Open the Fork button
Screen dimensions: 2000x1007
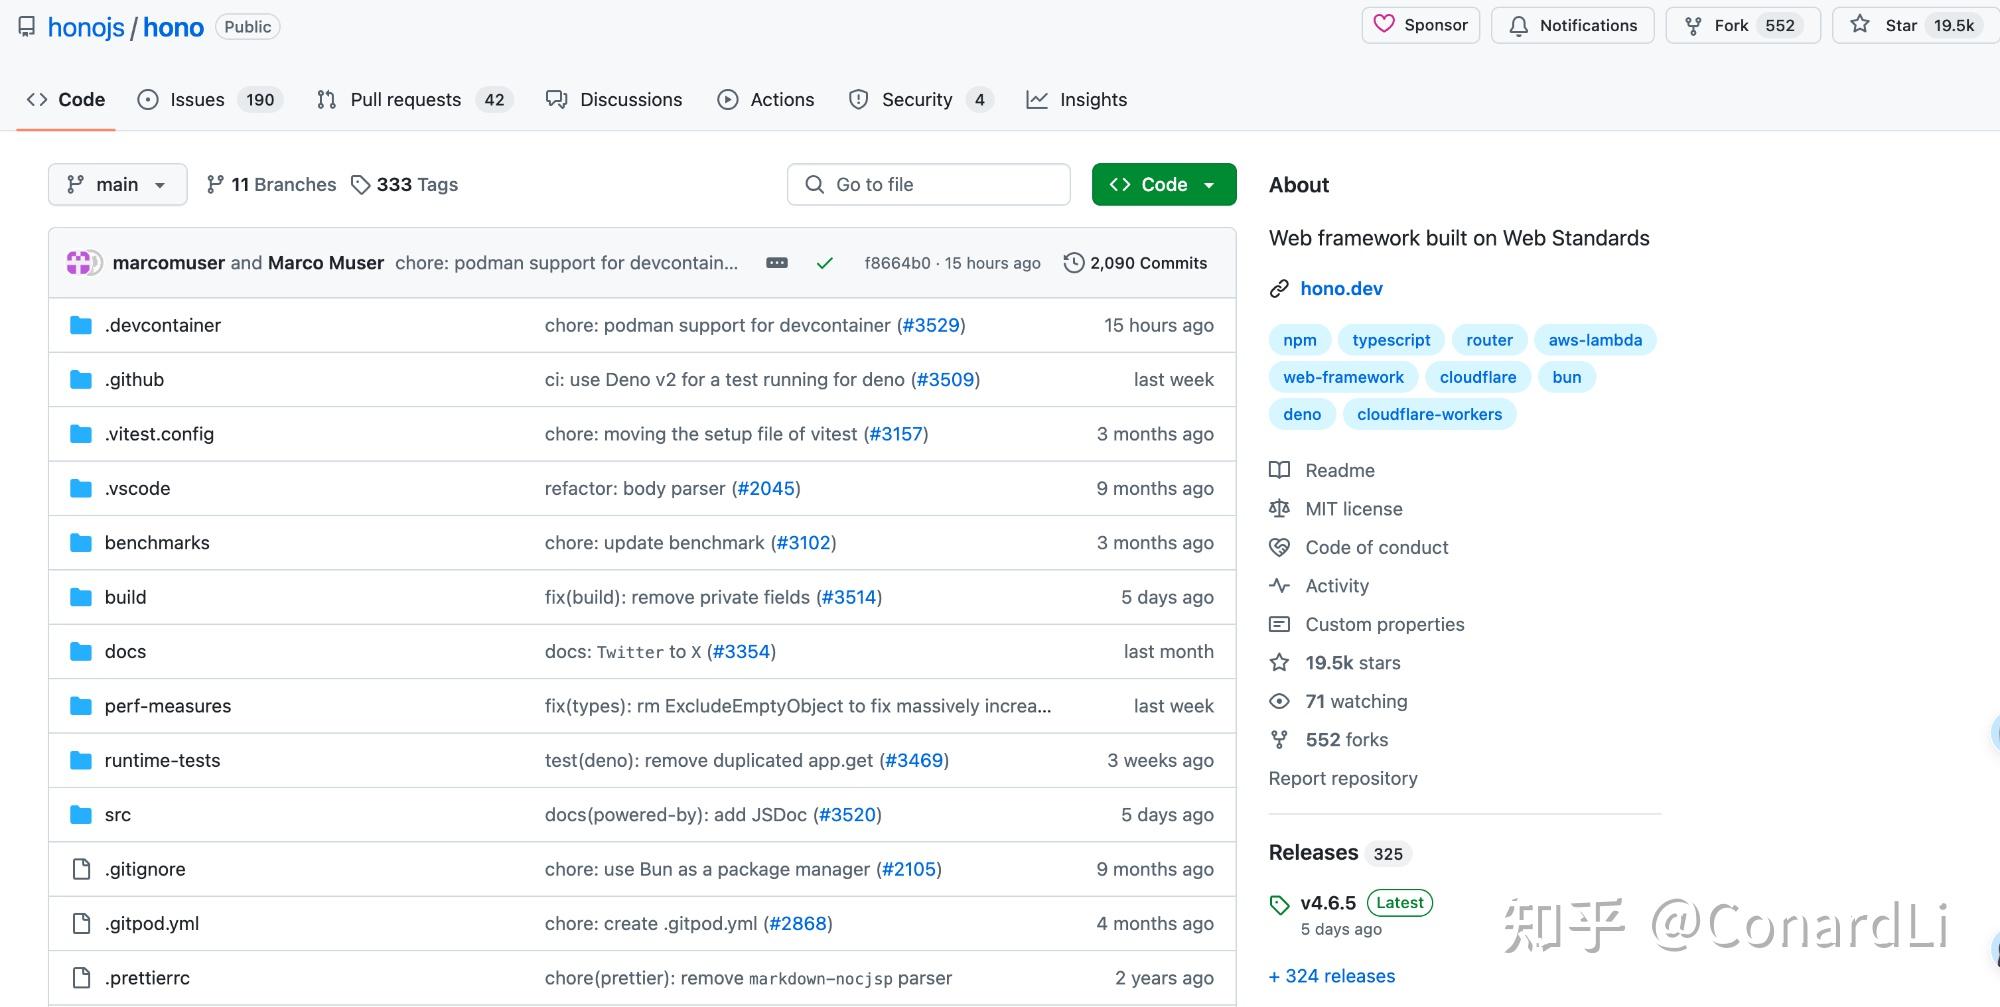pos(1742,26)
